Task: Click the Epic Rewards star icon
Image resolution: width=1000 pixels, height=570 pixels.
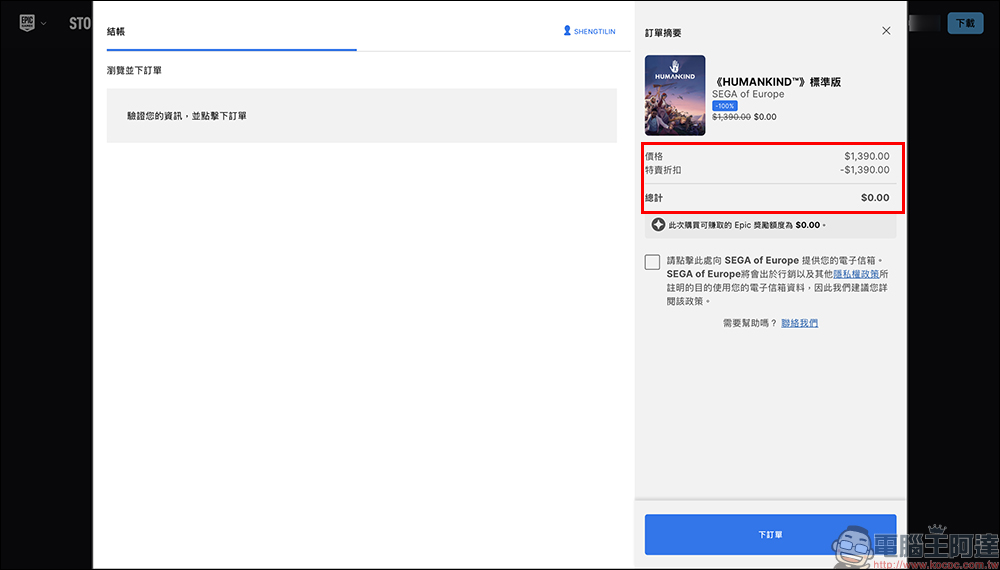Action: tap(658, 225)
